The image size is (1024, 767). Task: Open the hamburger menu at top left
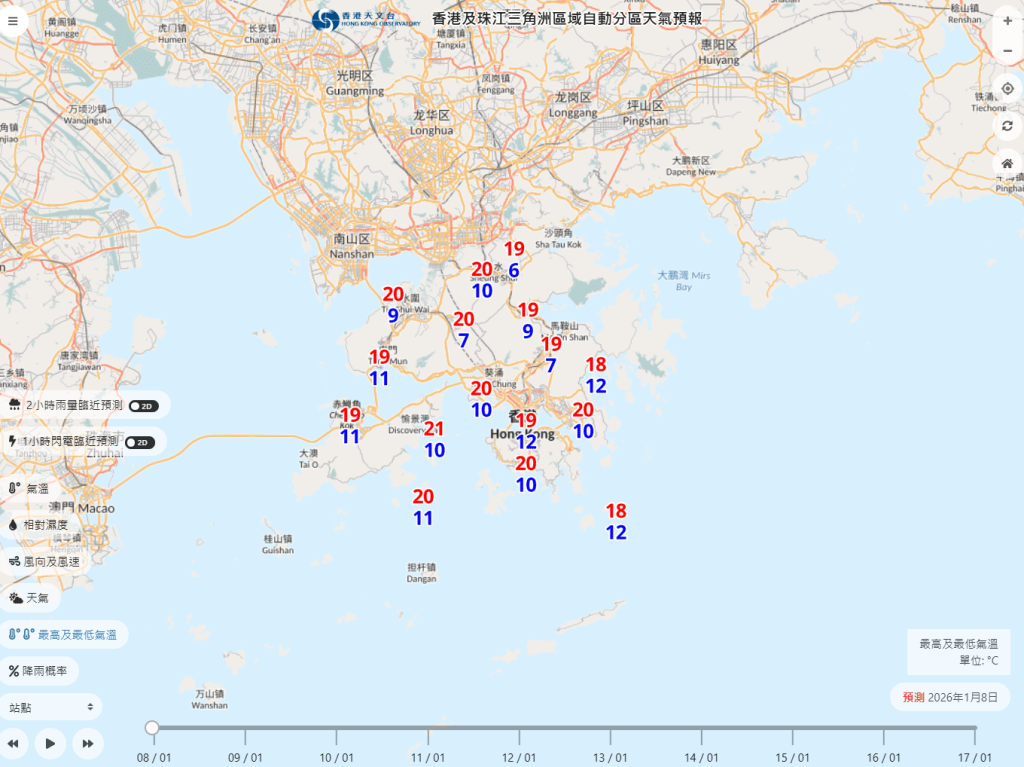coord(13,20)
